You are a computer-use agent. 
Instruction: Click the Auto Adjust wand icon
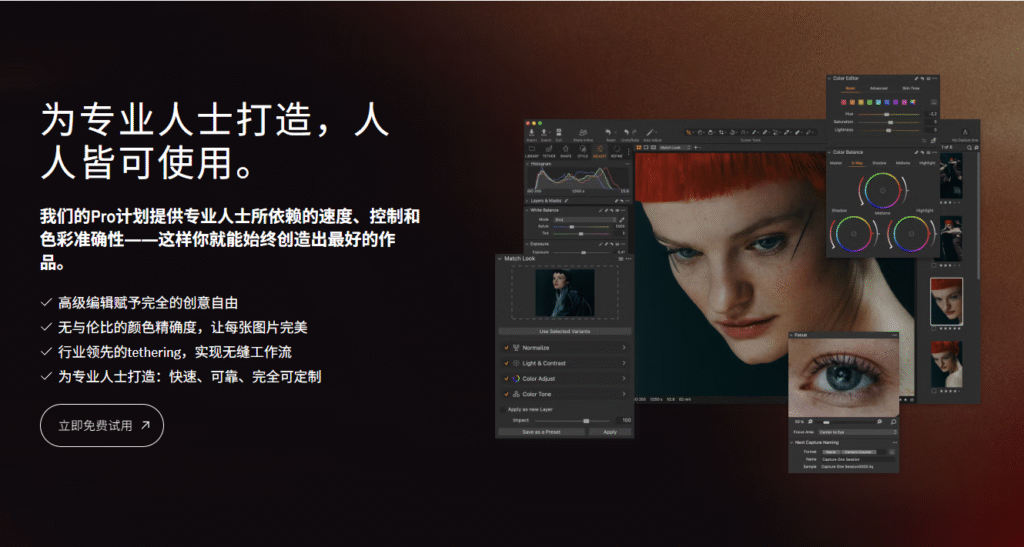pos(651,132)
